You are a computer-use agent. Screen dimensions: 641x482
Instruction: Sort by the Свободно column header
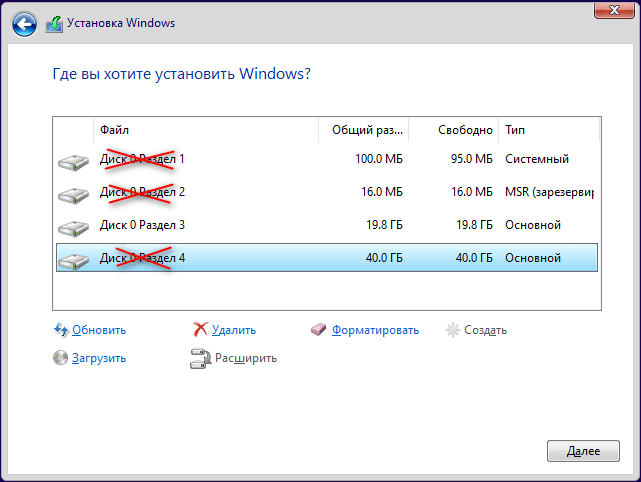(x=454, y=130)
